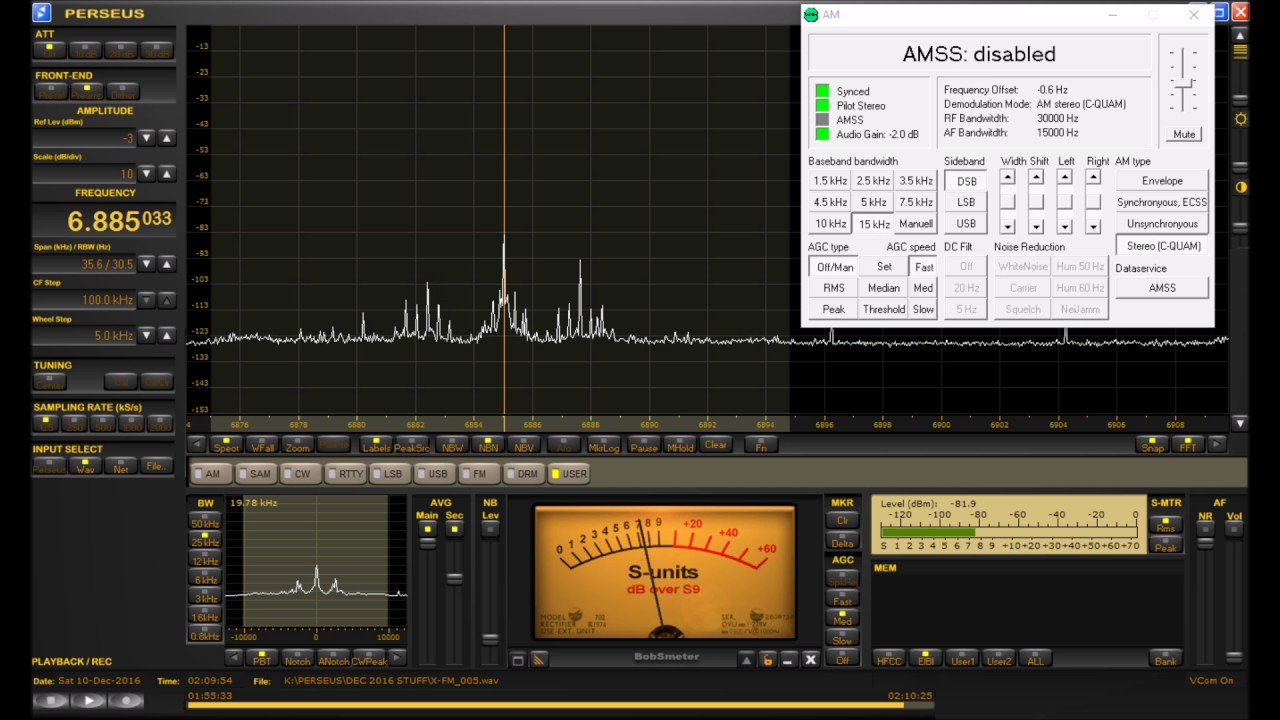Viewport: 1280px width, 720px height.
Task: Toggle the WFall waterfall button
Action: coord(262,445)
